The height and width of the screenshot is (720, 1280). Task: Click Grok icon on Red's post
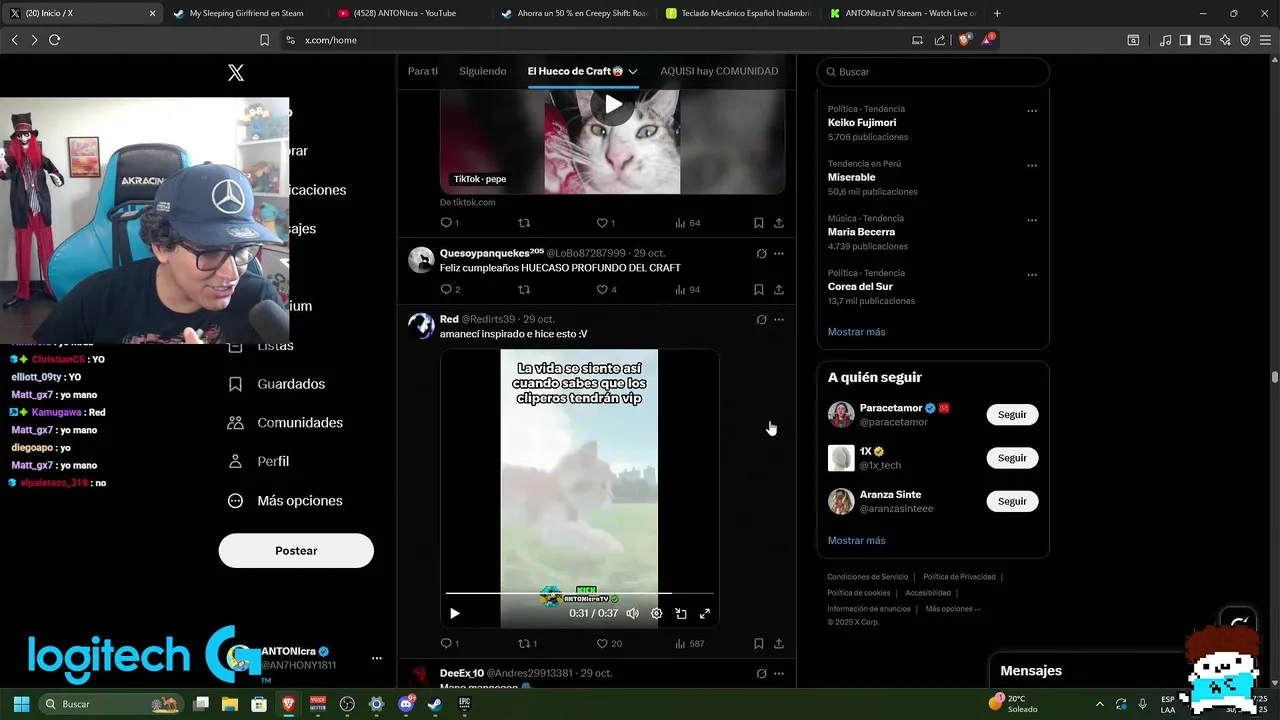tap(761, 320)
